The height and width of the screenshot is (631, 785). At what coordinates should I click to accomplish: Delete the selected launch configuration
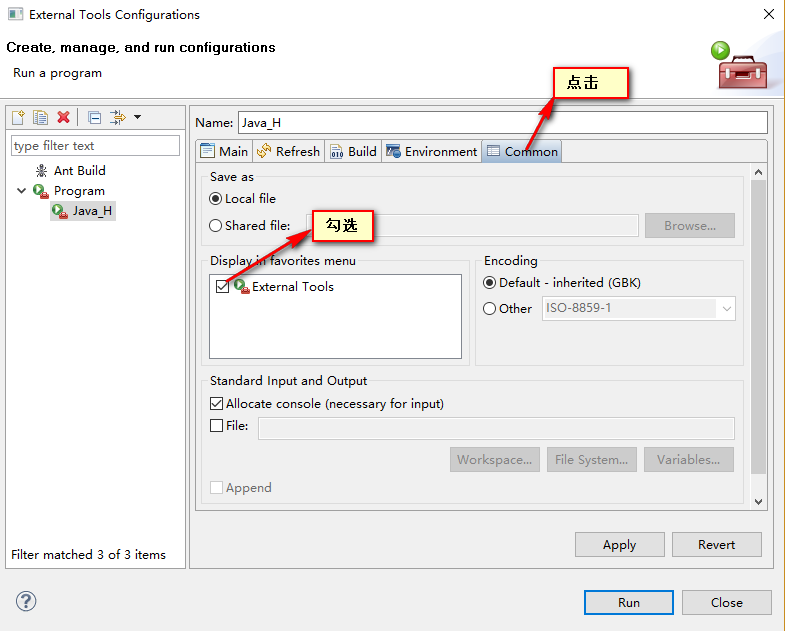63,118
